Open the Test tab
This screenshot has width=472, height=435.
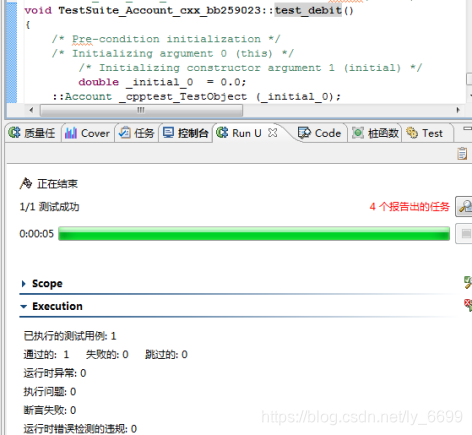(425, 133)
